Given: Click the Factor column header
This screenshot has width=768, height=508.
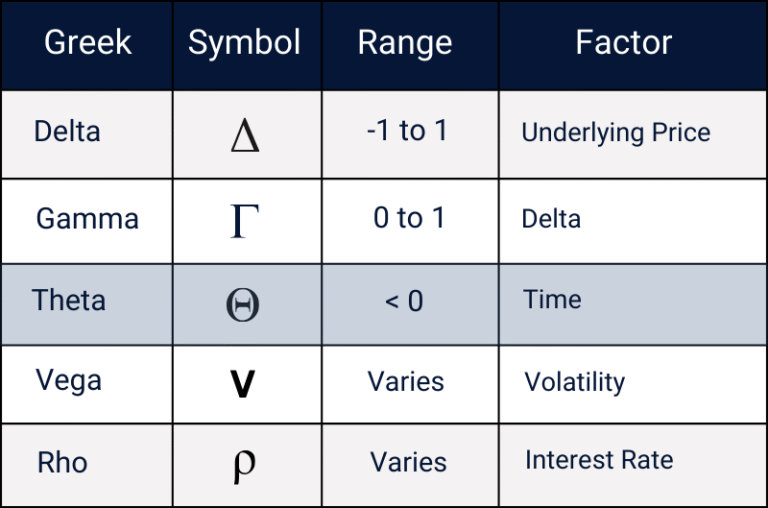Looking at the screenshot, I should (623, 43).
